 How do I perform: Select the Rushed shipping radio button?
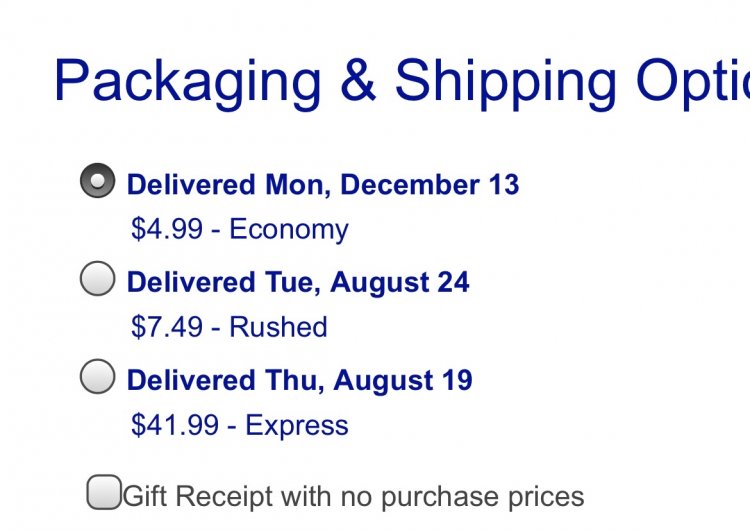[x=98, y=278]
